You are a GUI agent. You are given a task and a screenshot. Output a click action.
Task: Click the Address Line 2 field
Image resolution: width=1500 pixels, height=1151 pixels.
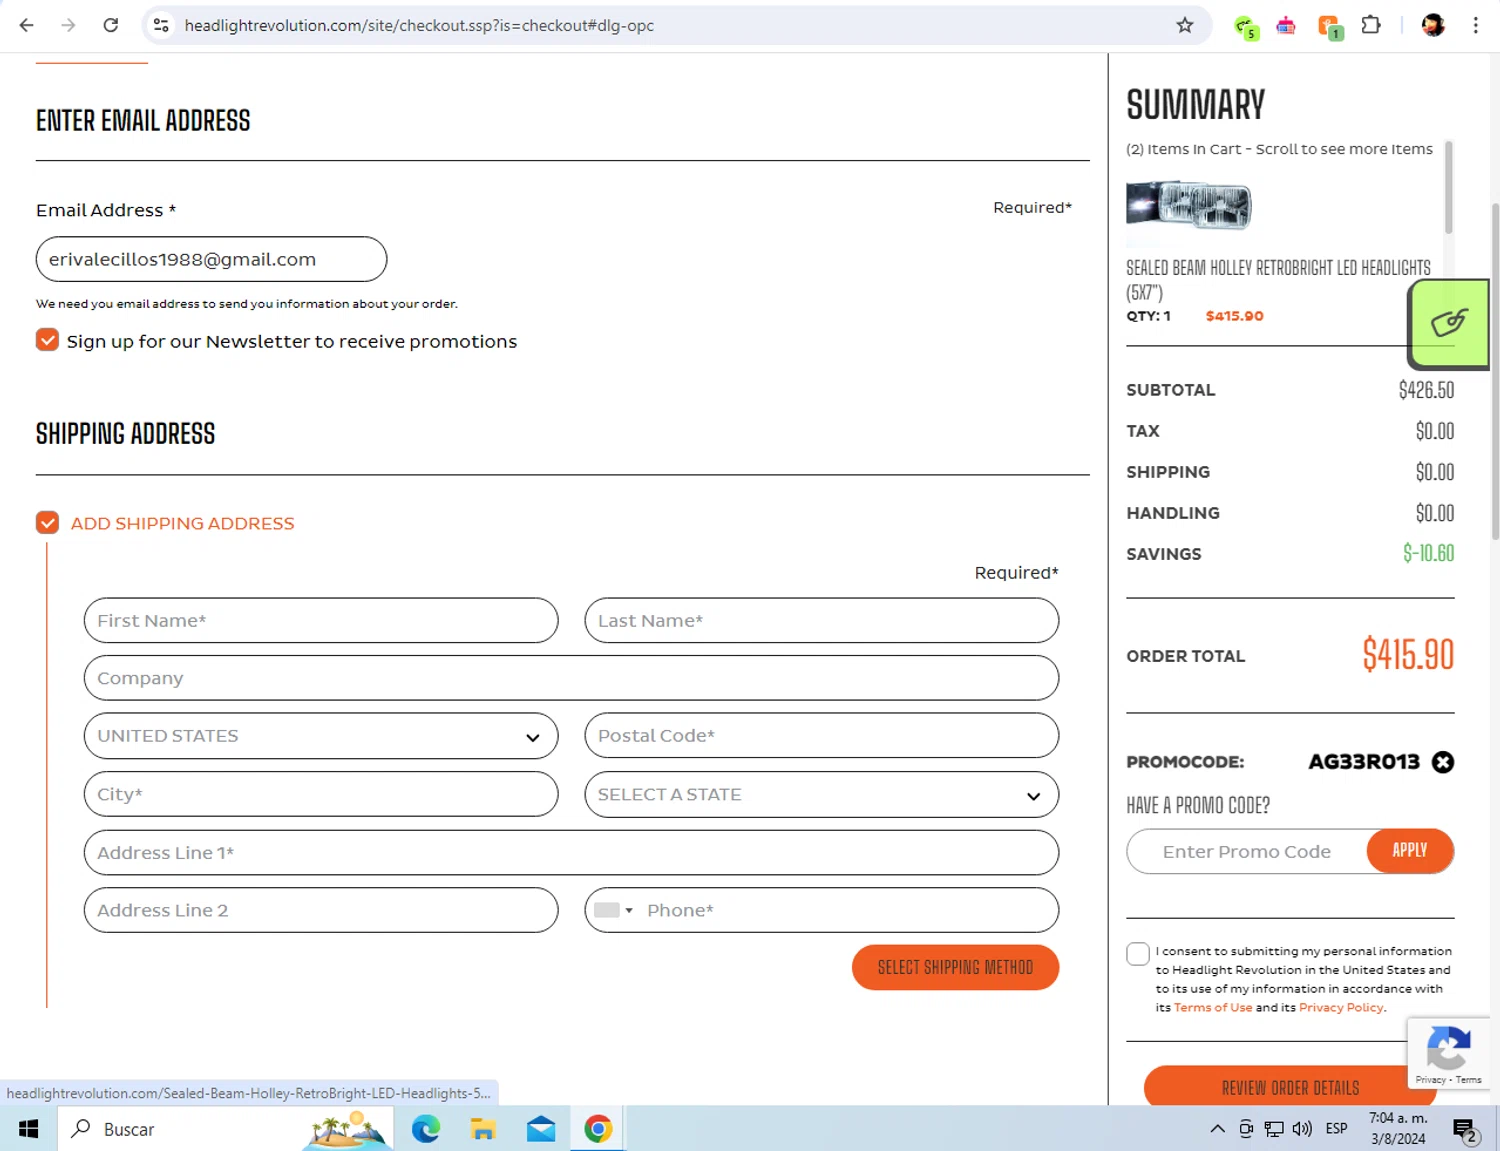coord(321,910)
